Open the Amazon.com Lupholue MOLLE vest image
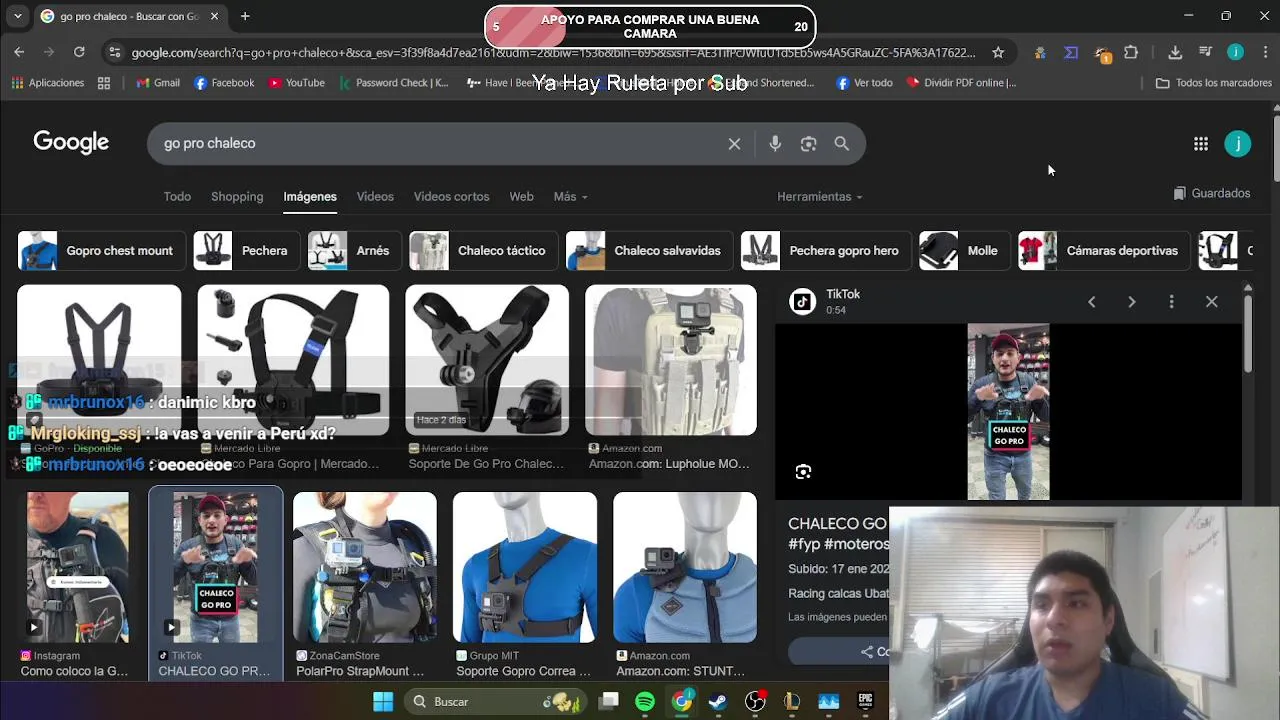Screen dimensions: 1280x720 click(x=671, y=360)
